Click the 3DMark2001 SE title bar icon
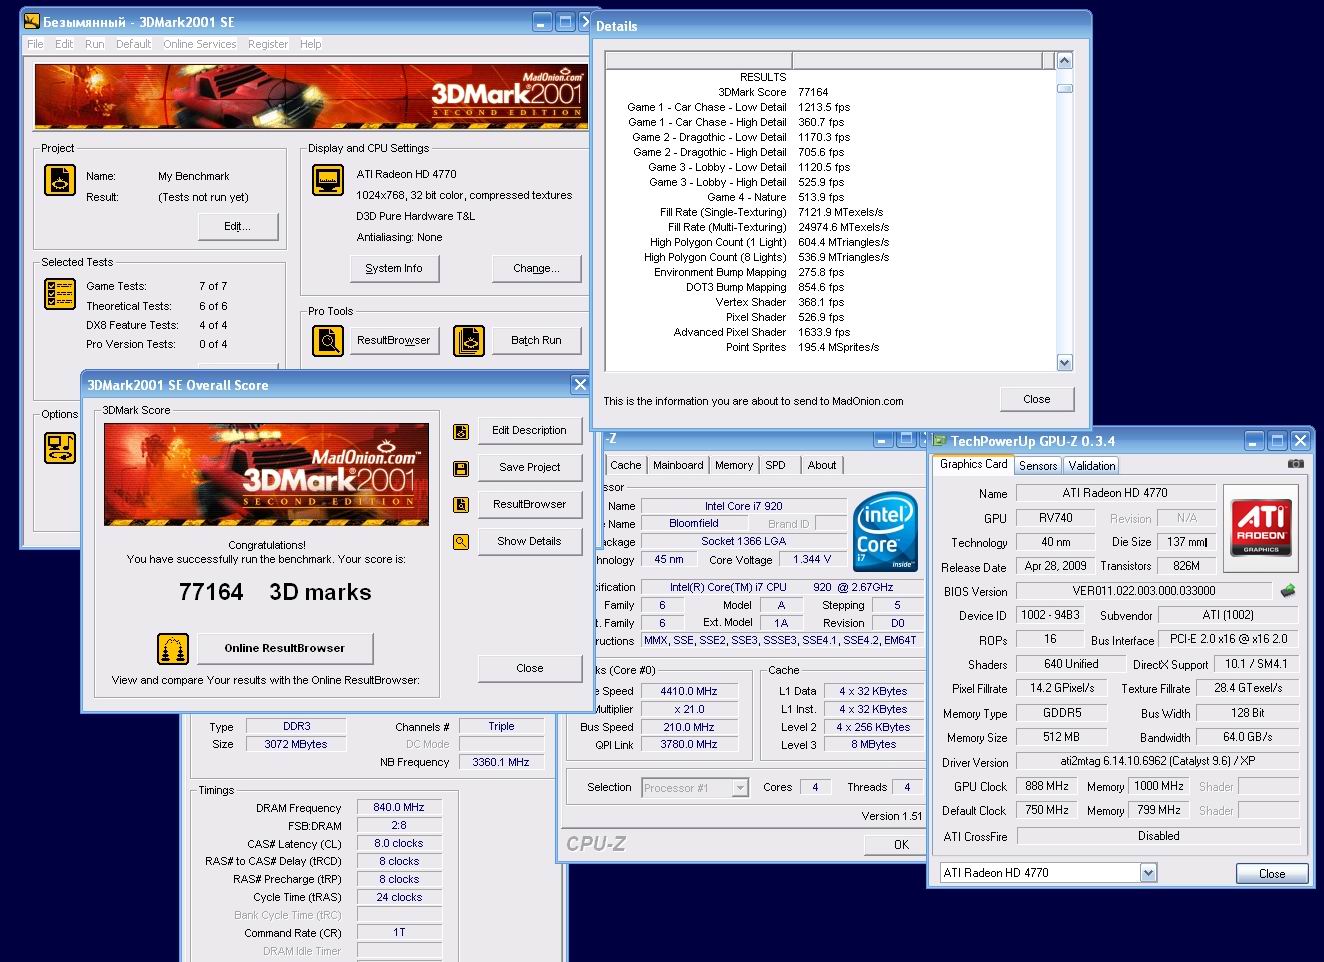Image resolution: width=1324 pixels, height=962 pixels. pos(31,21)
